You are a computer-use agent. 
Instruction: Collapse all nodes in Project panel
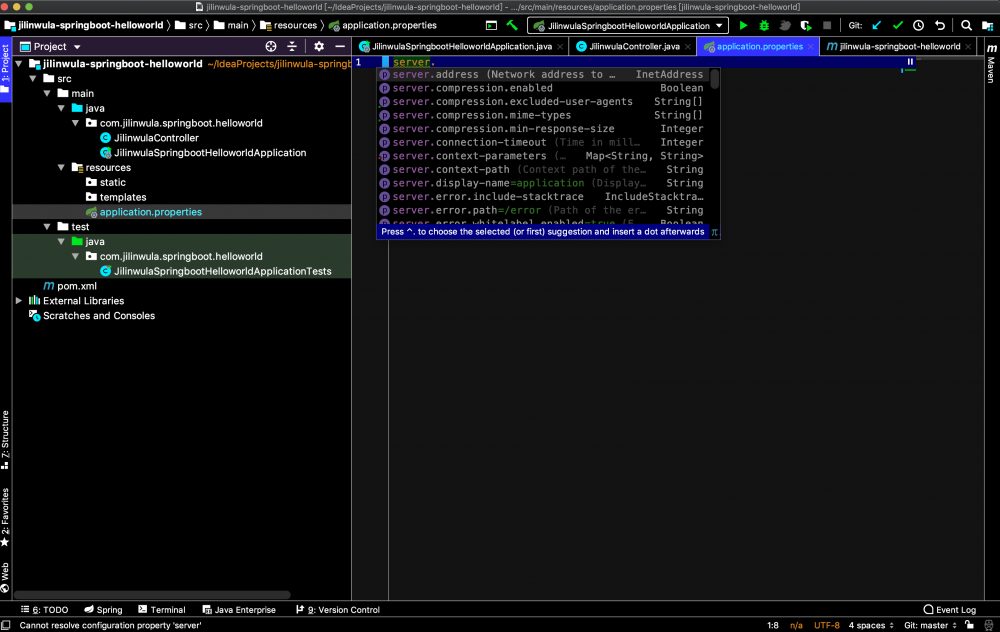pyautogui.click(x=292, y=46)
